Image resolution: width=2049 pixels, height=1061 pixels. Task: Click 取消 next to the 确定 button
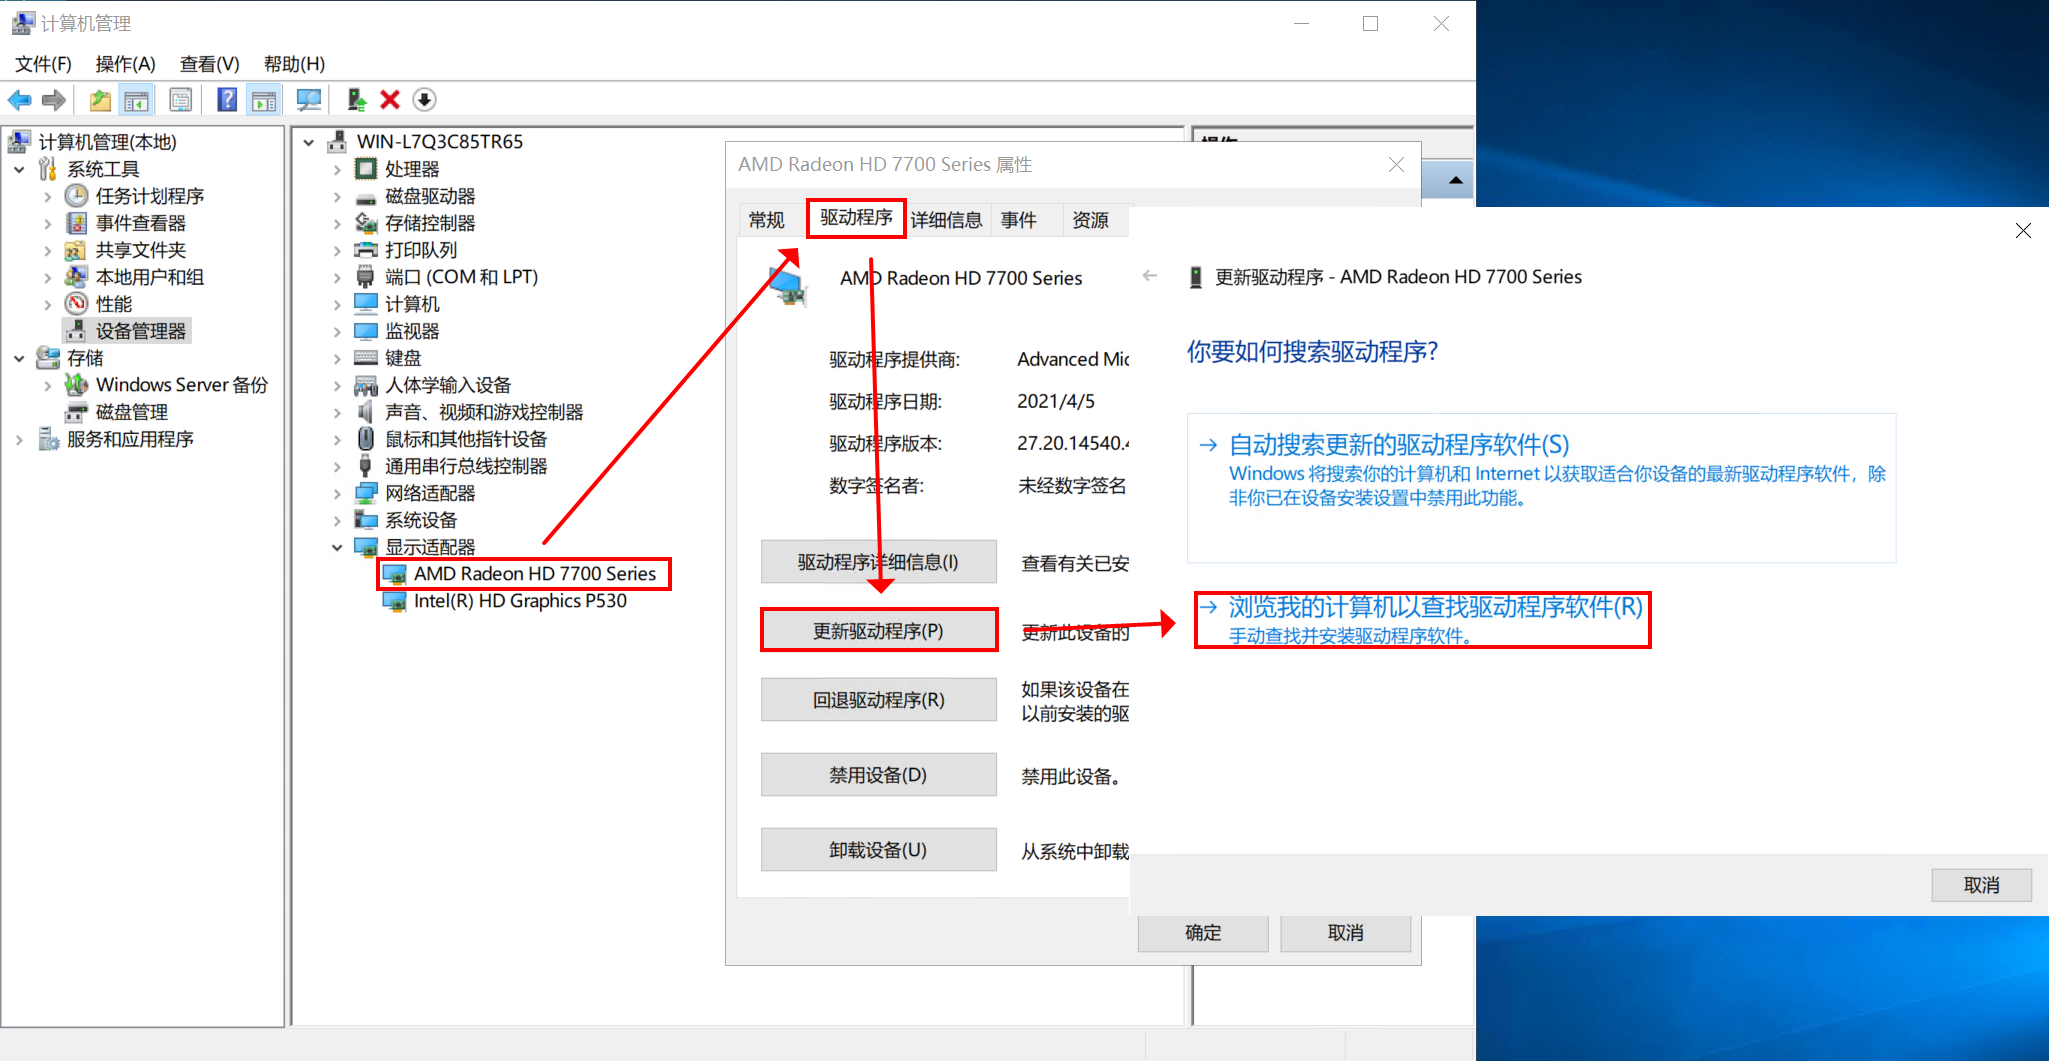click(x=1345, y=933)
